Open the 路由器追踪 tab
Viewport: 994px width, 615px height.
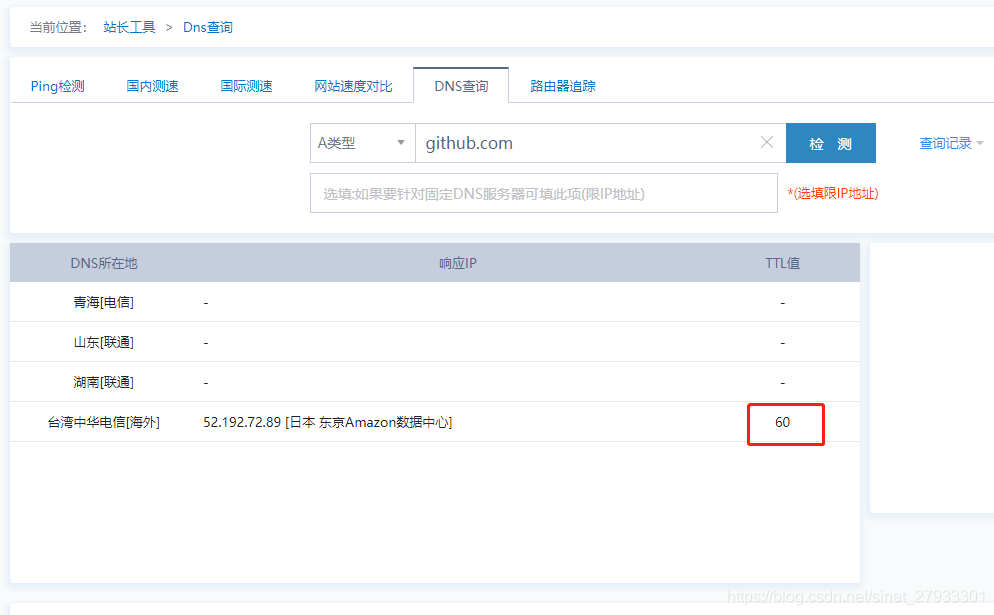click(x=563, y=86)
